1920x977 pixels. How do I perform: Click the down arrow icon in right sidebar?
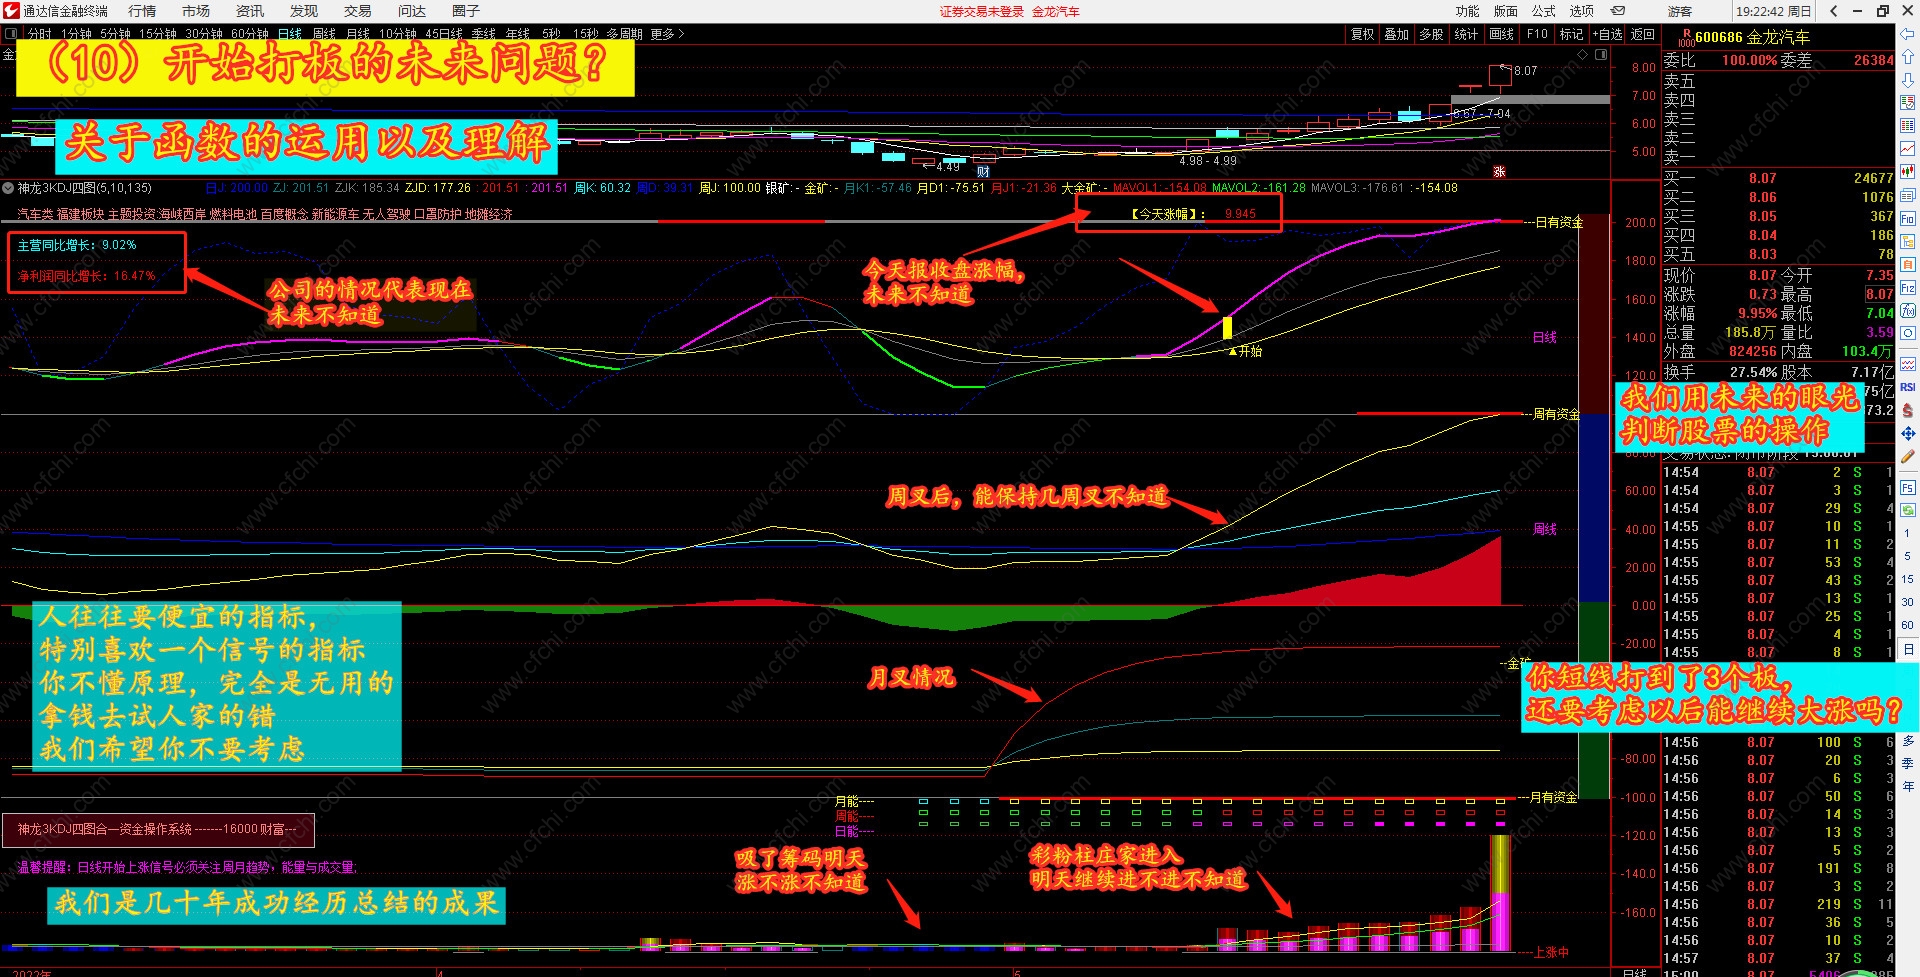(x=1907, y=80)
